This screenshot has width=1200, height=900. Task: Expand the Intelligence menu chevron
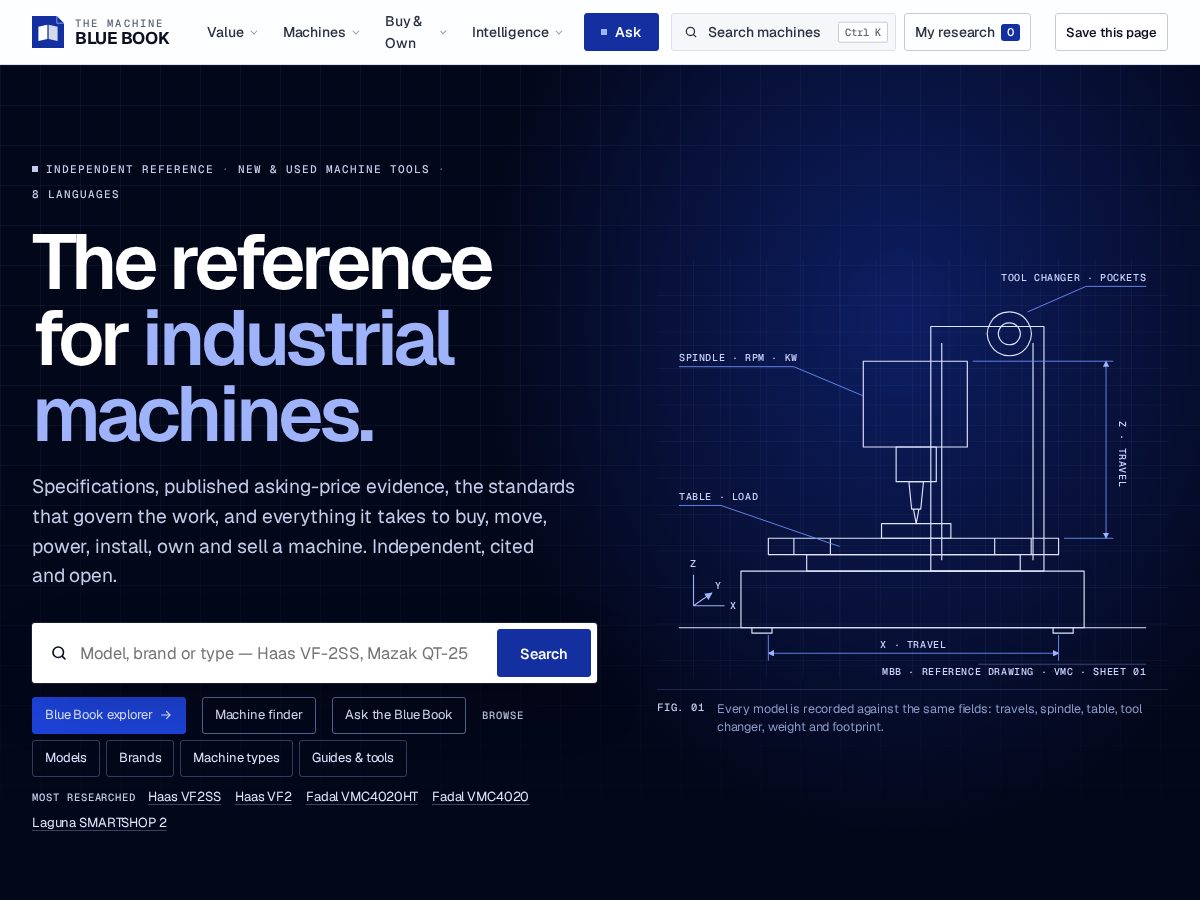[558, 32]
